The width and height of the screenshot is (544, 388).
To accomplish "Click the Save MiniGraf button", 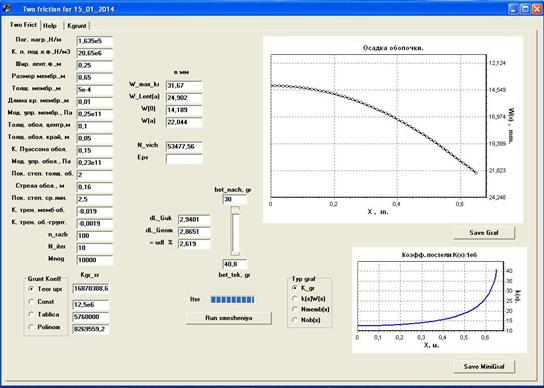I will (484, 366).
